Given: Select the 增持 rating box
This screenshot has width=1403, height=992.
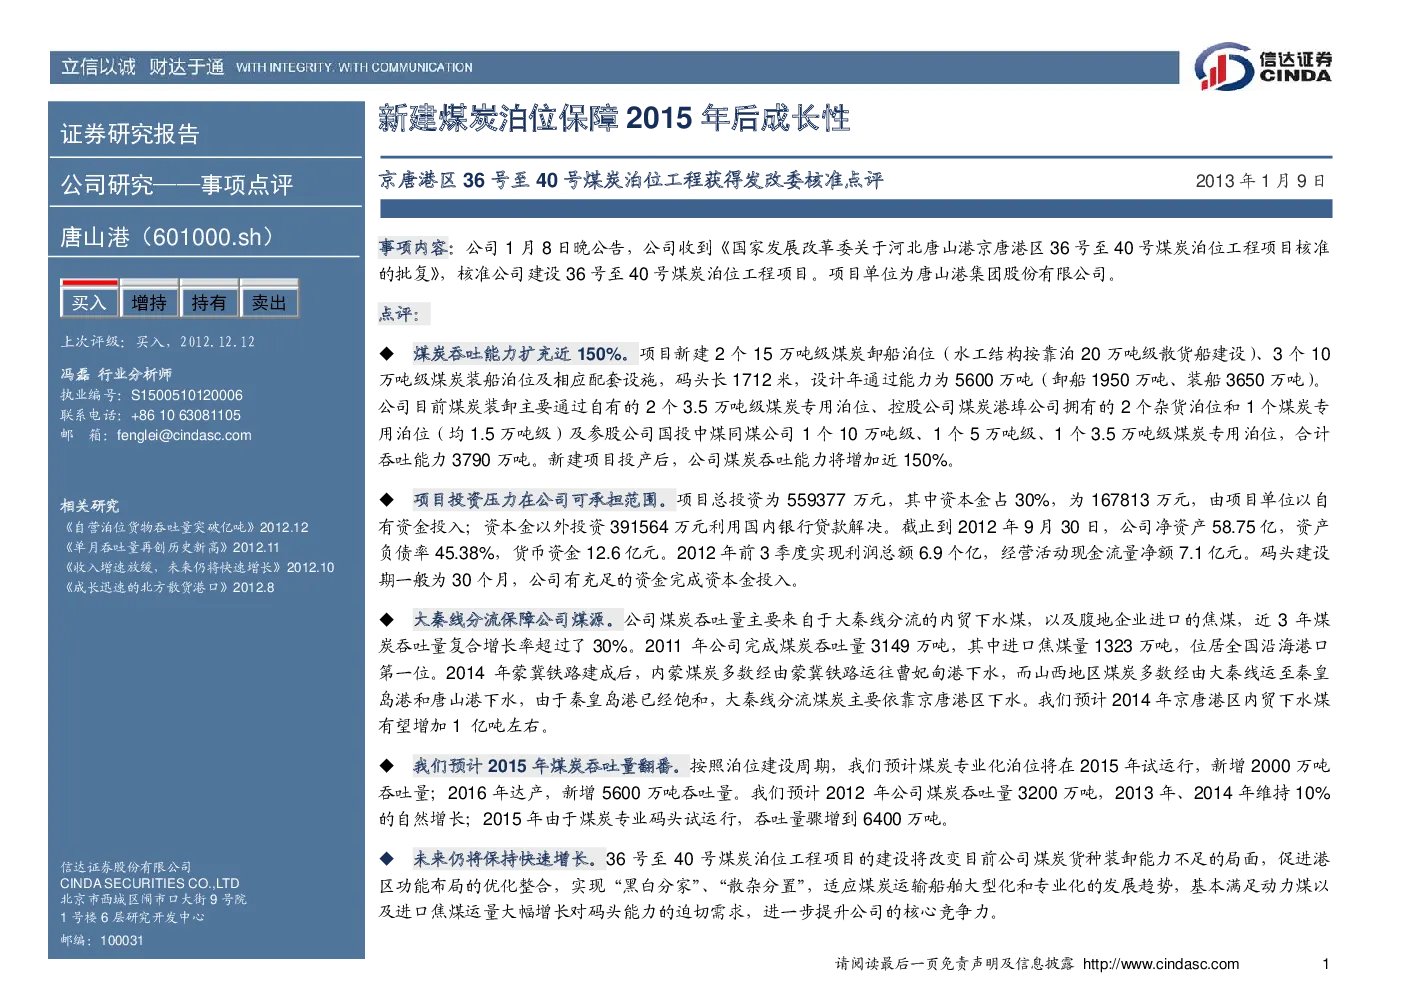Looking at the screenshot, I should coord(149,301).
